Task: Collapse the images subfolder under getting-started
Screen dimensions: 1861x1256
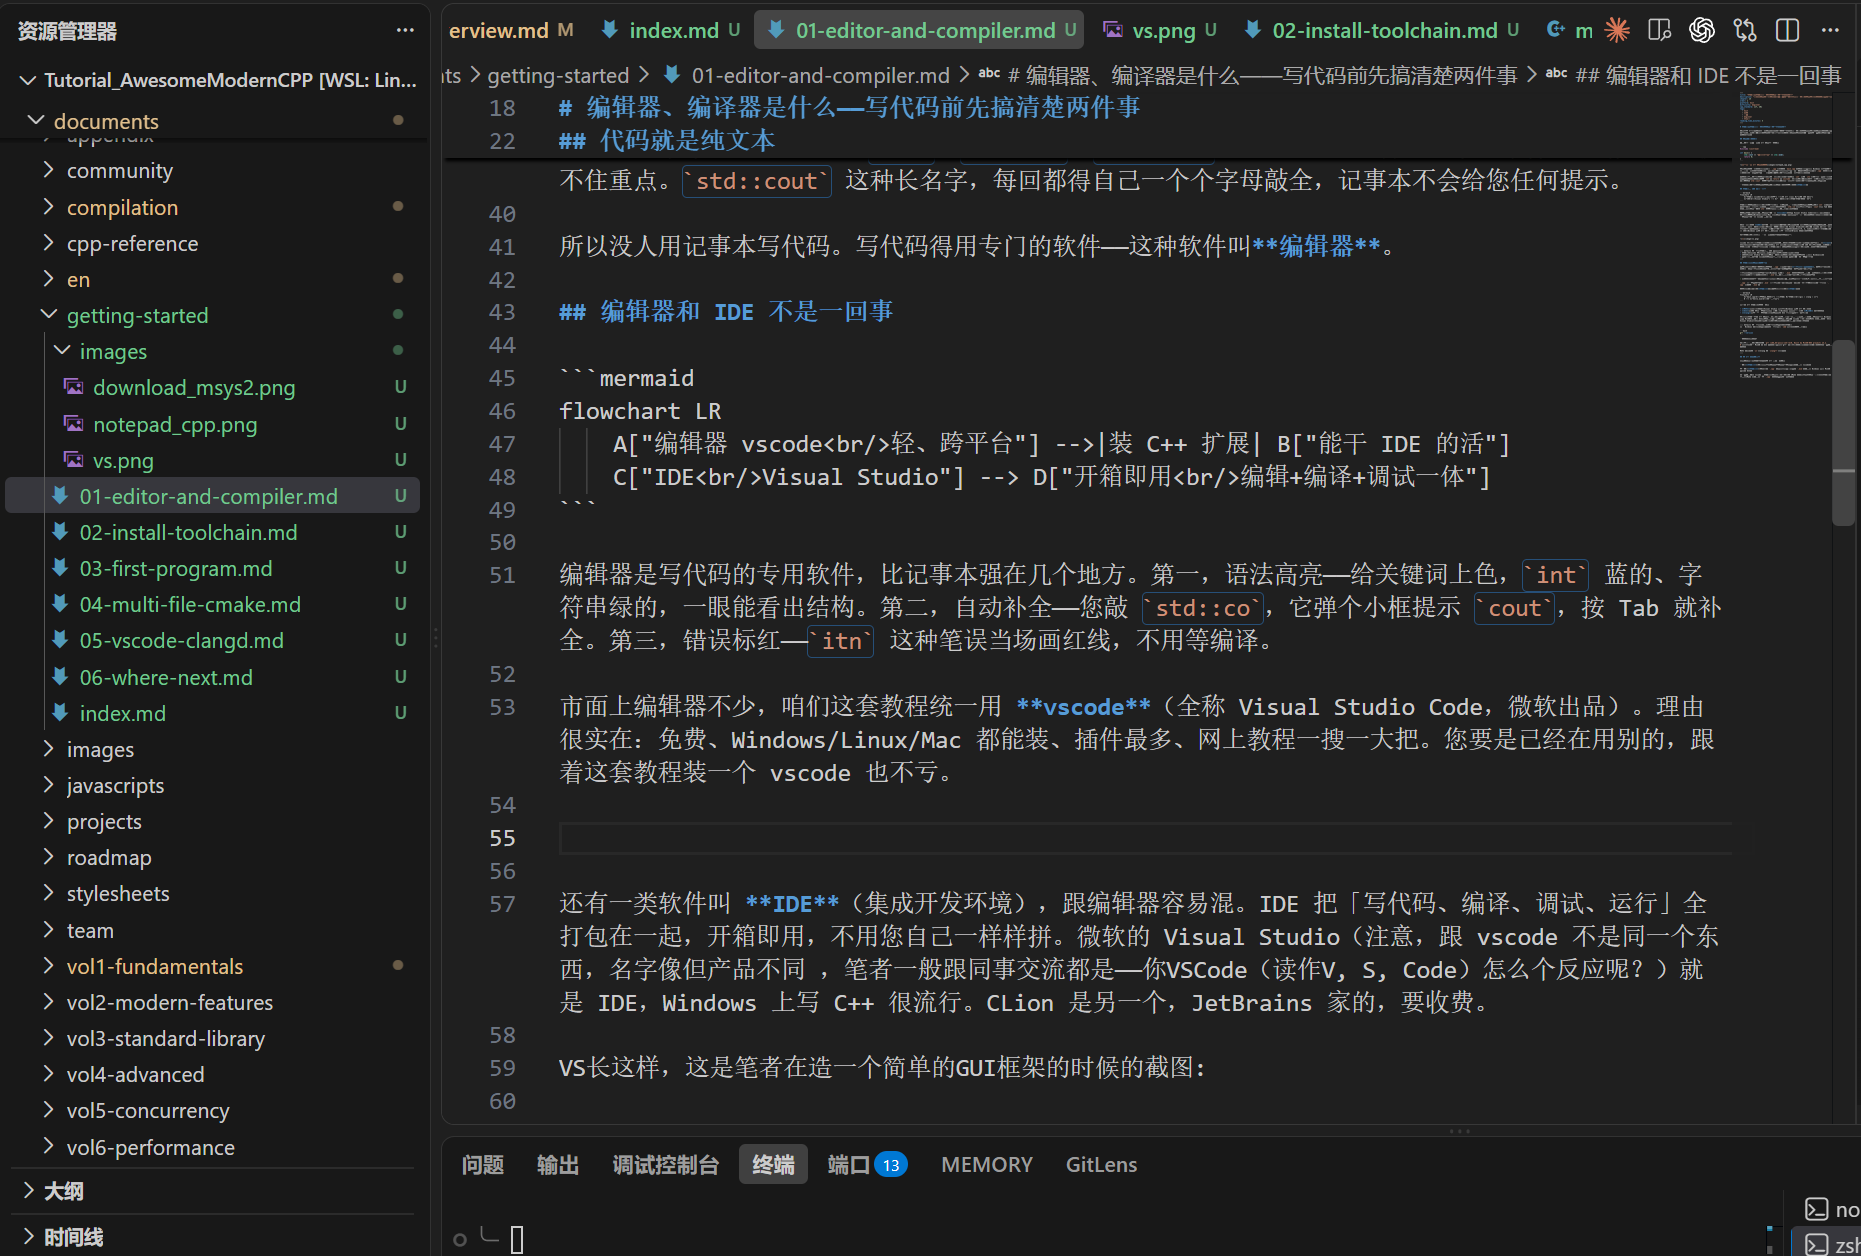Action: 62,351
